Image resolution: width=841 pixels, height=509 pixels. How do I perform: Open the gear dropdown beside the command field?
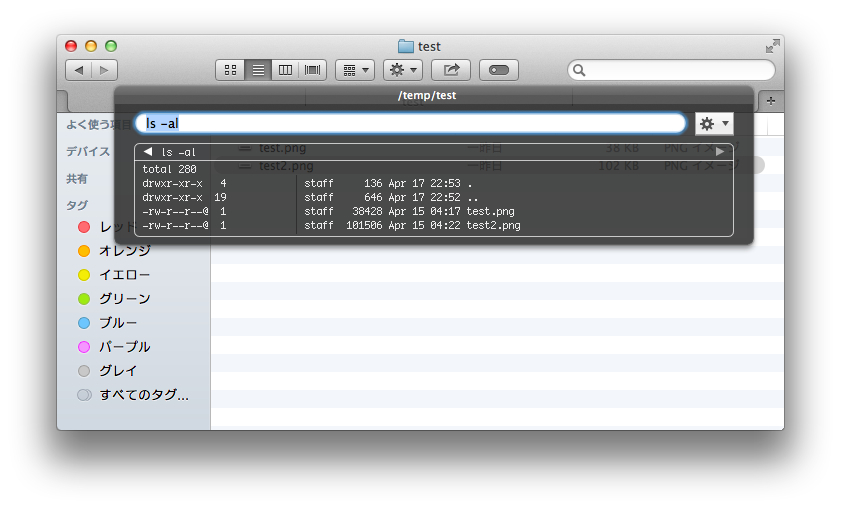pos(714,124)
